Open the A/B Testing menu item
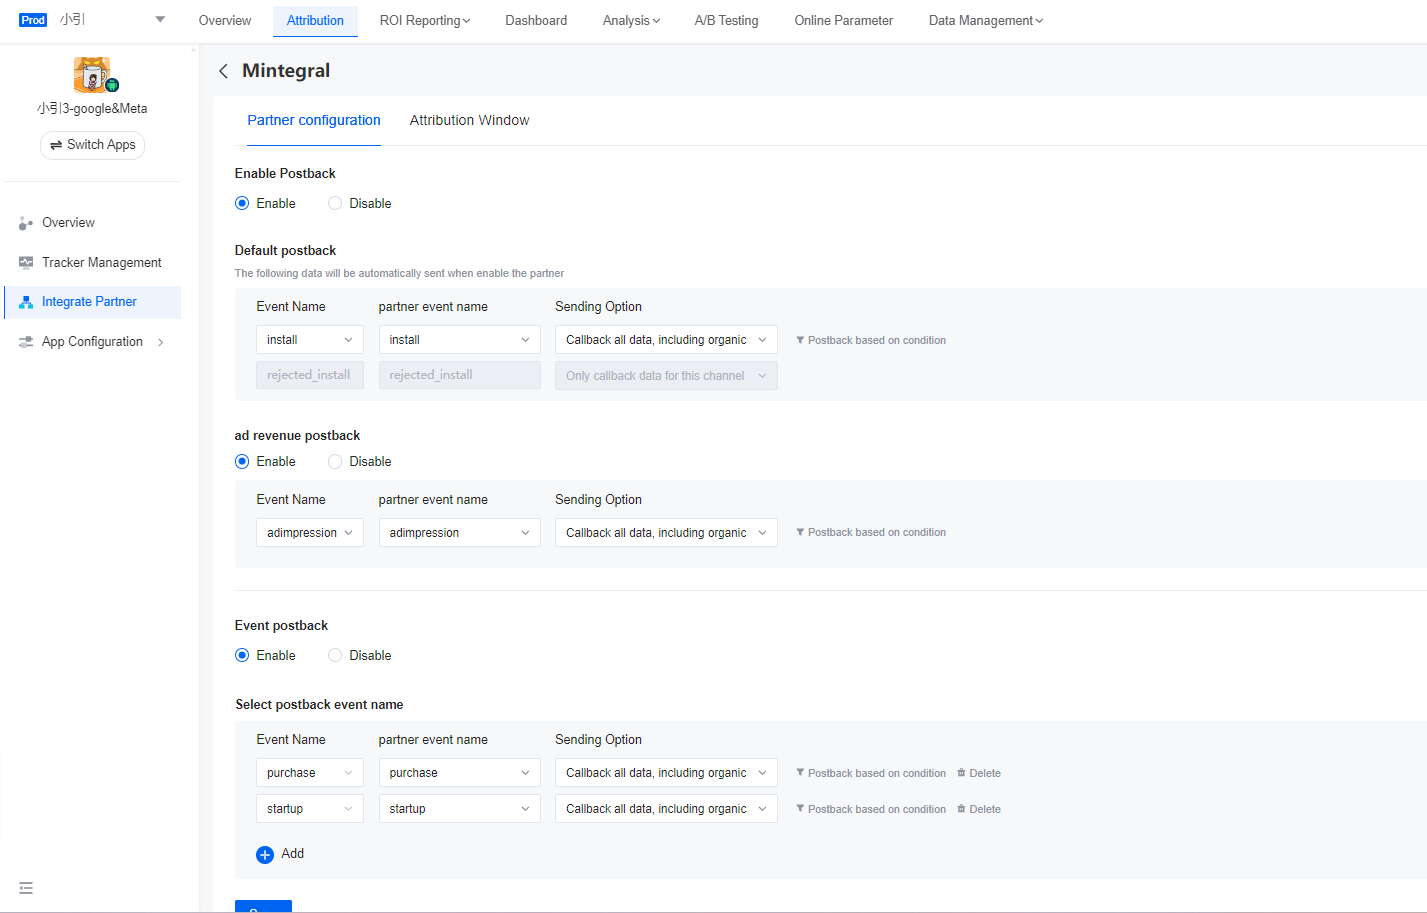The image size is (1427, 913). (x=726, y=20)
